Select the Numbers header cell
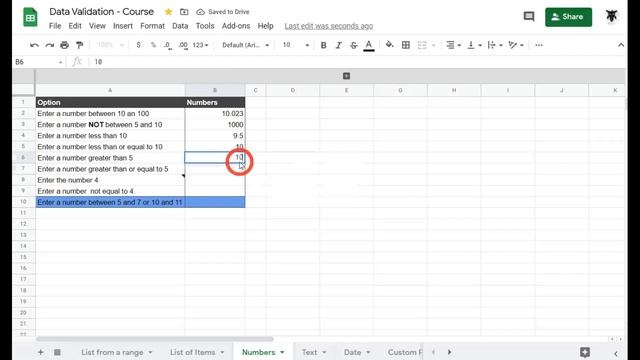 point(215,102)
